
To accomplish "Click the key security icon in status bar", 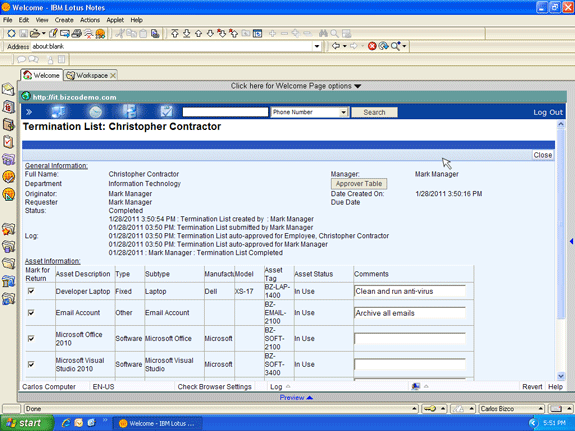I will coord(430,409).
